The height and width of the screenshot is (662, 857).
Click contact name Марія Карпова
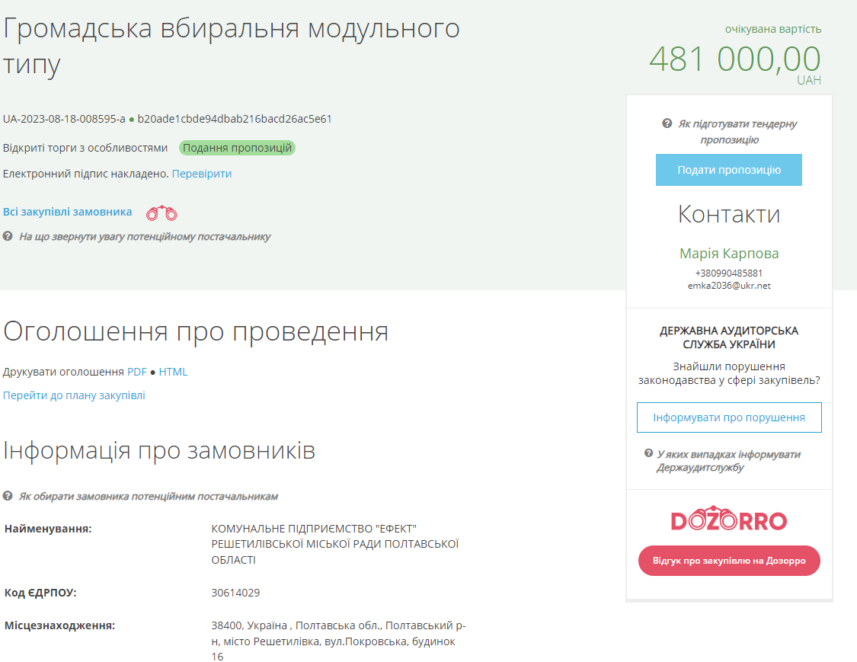(729, 254)
